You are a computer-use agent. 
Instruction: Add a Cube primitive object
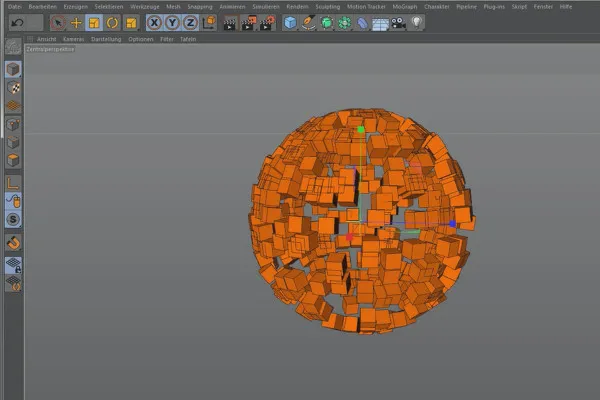[x=290, y=23]
